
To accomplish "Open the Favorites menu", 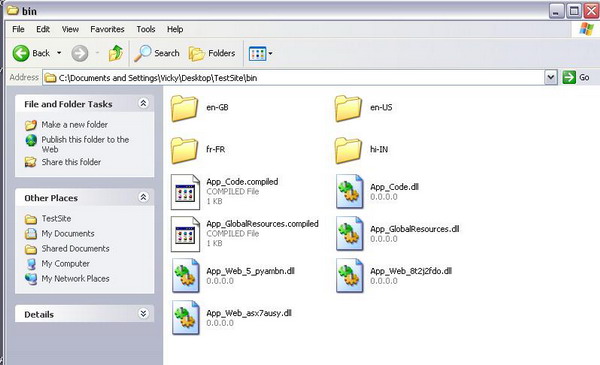I will point(107,29).
